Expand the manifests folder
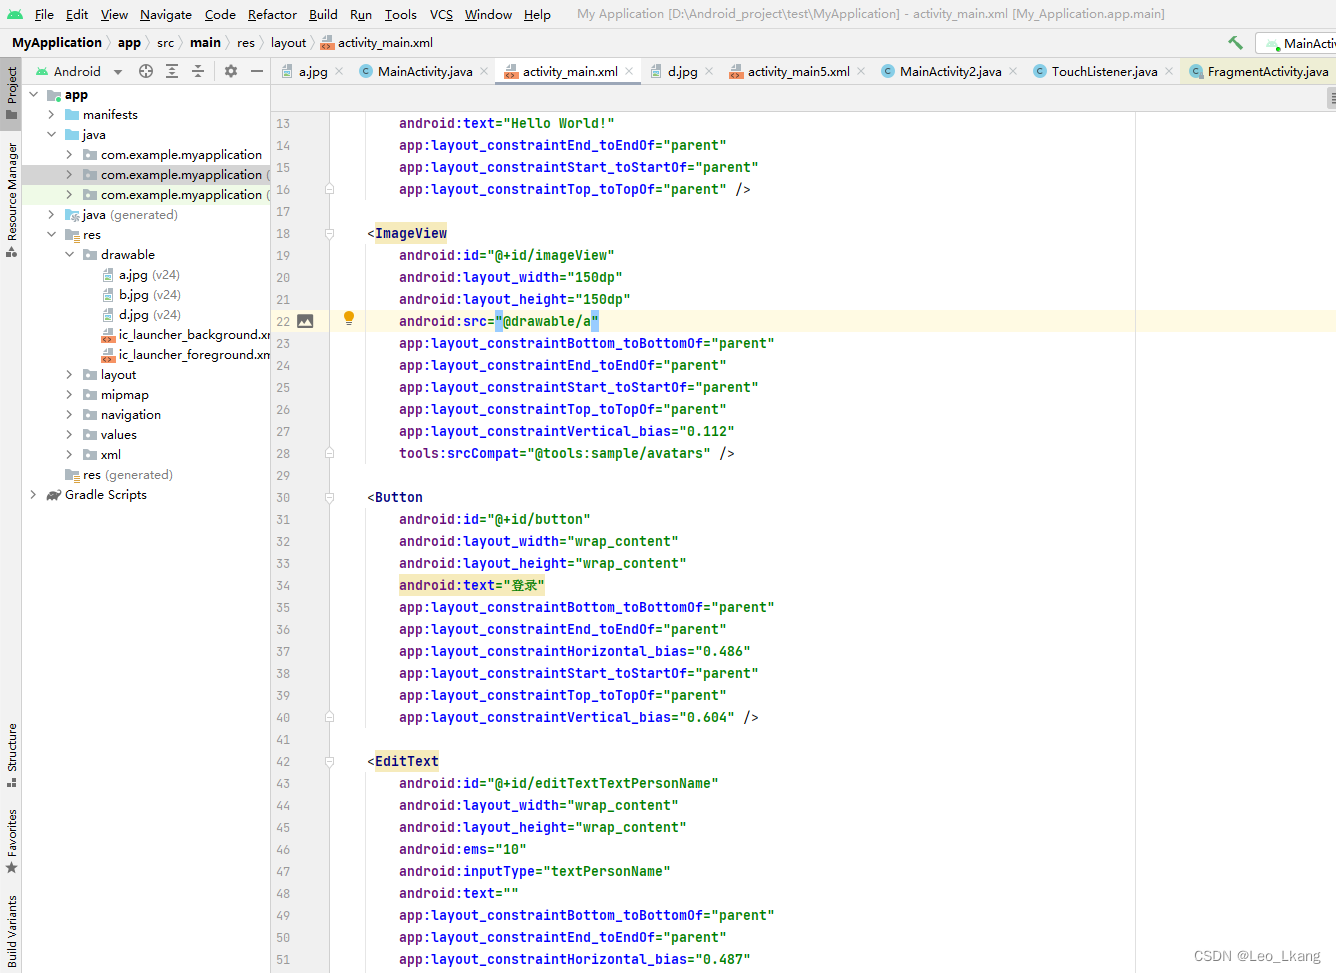The height and width of the screenshot is (973, 1336). [51, 114]
